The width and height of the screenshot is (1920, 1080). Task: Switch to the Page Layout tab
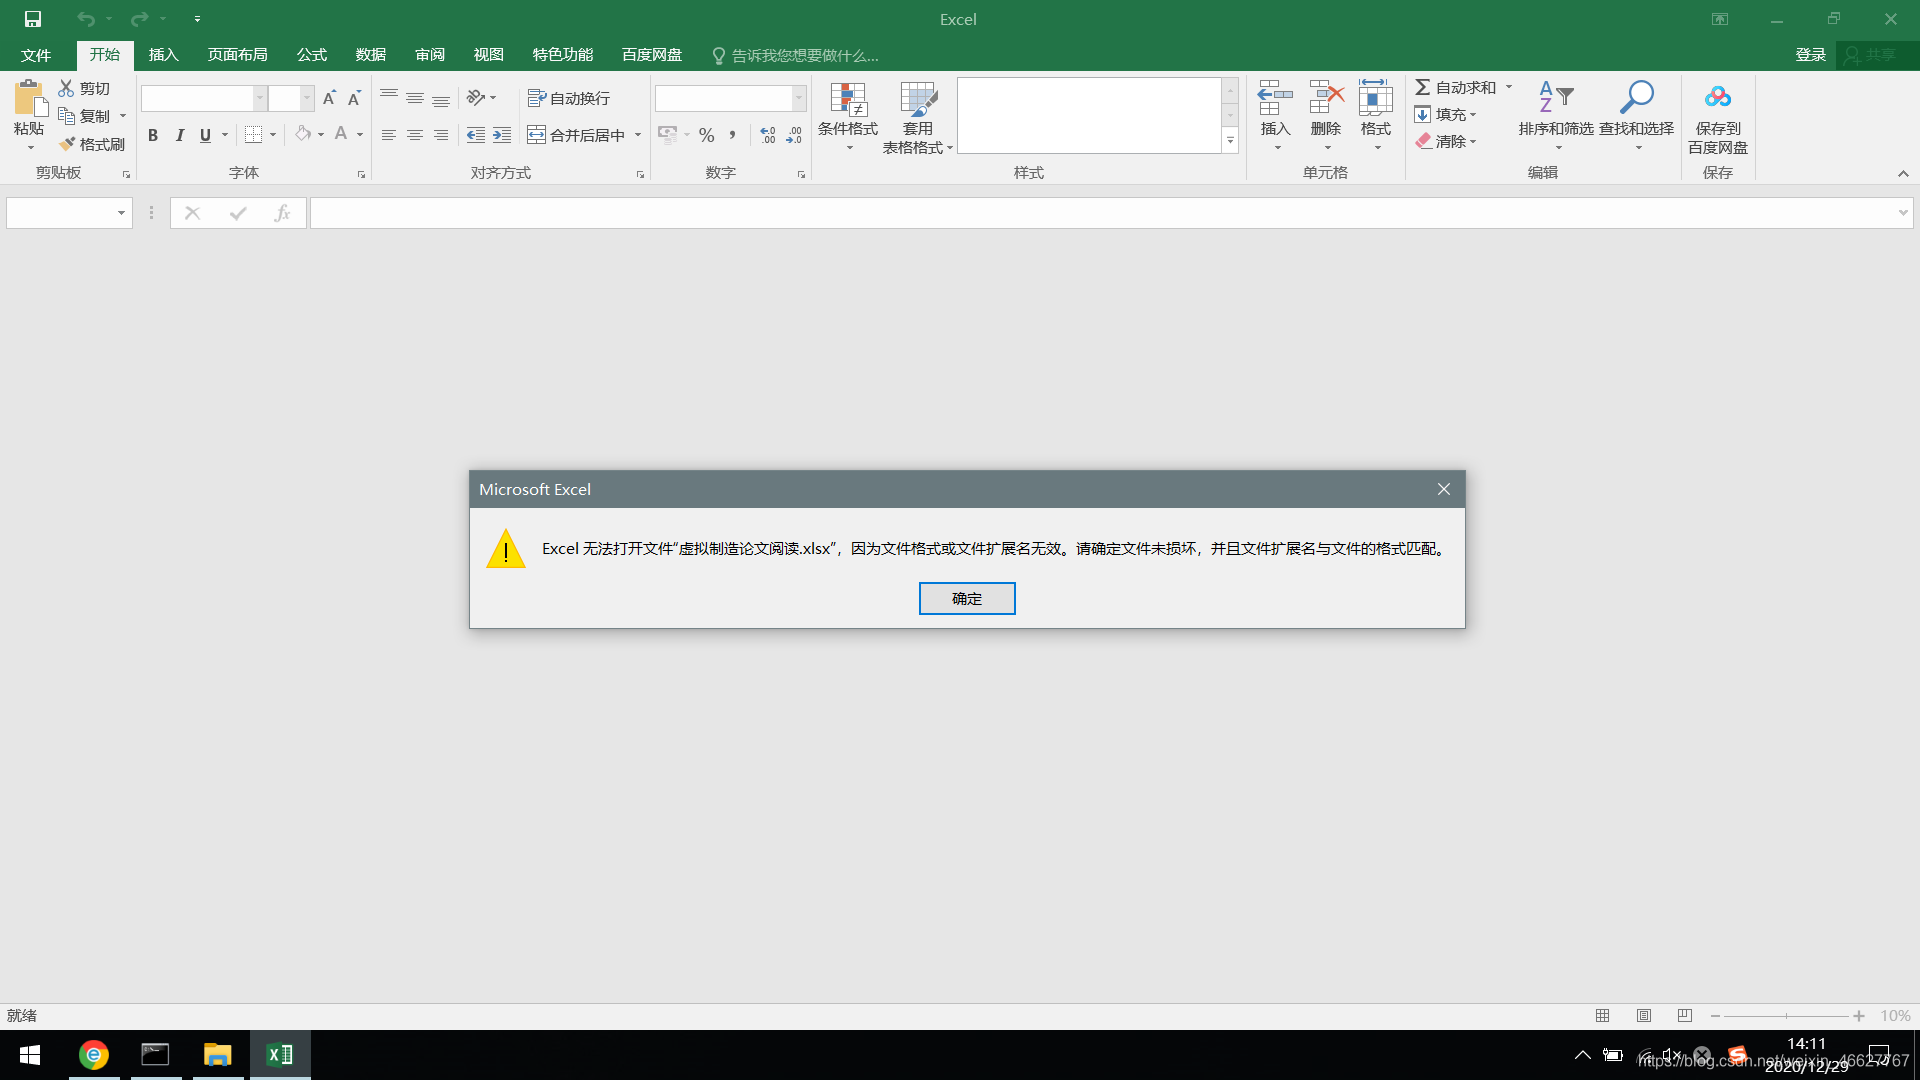[x=237, y=55]
